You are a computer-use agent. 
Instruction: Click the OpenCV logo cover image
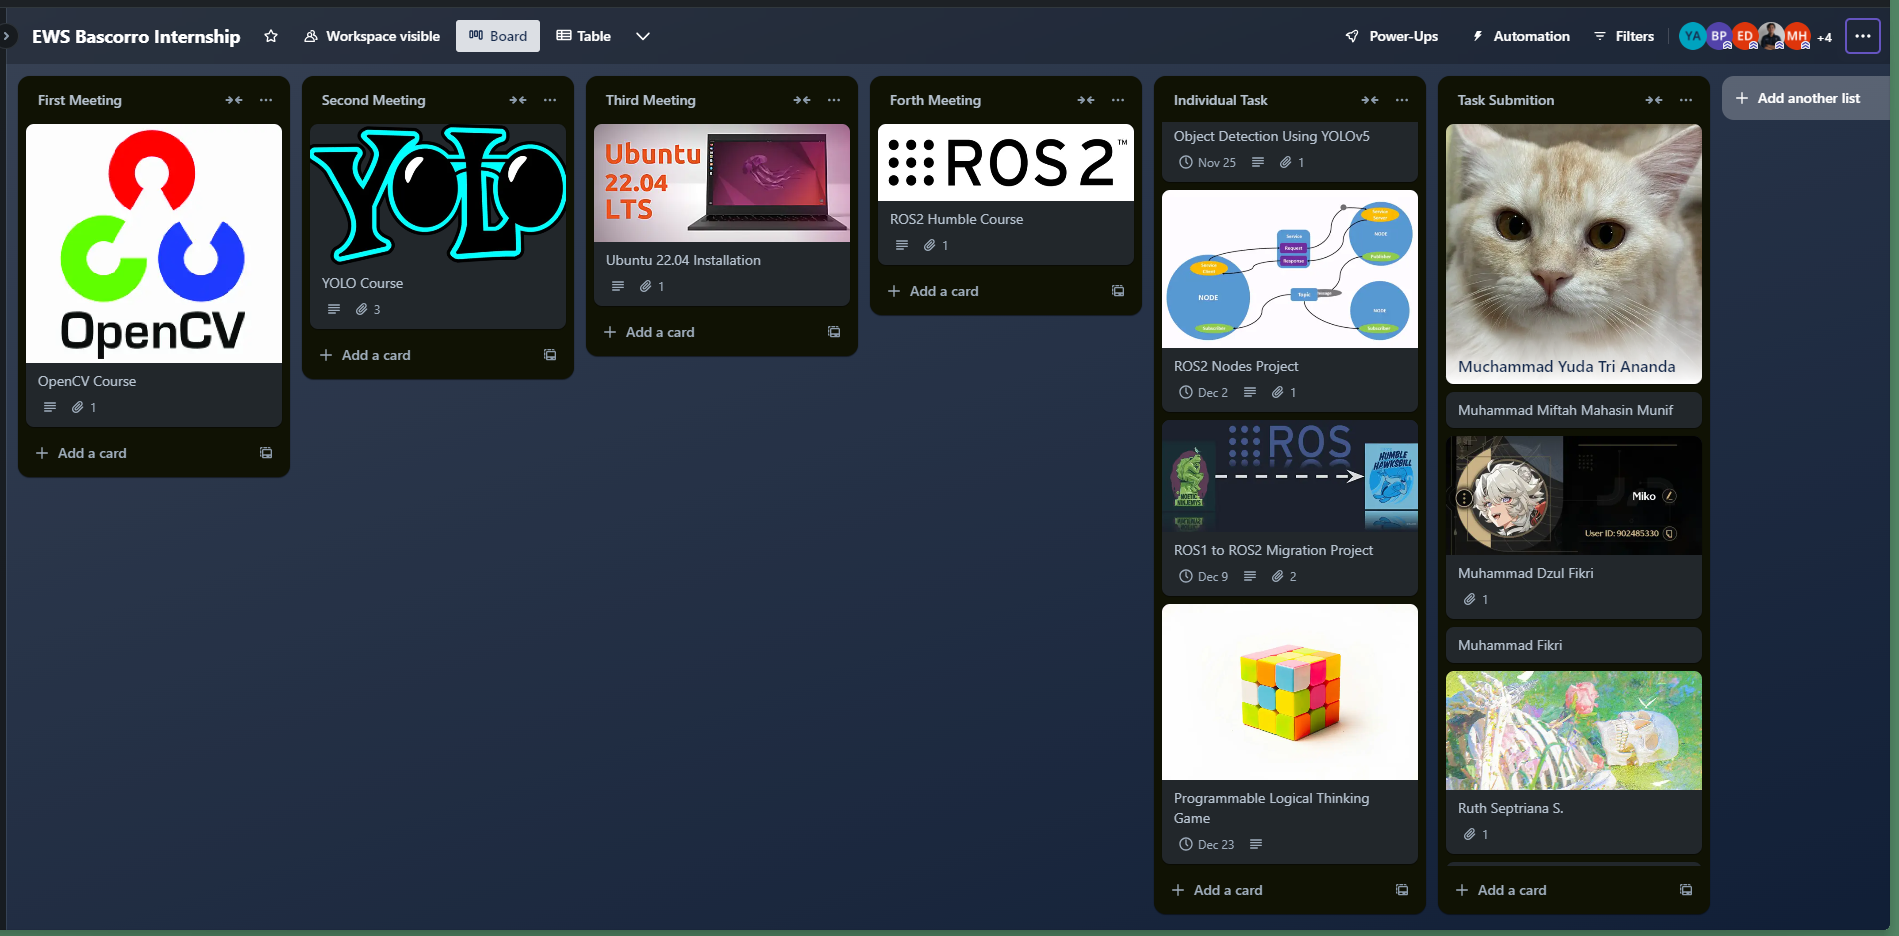154,243
